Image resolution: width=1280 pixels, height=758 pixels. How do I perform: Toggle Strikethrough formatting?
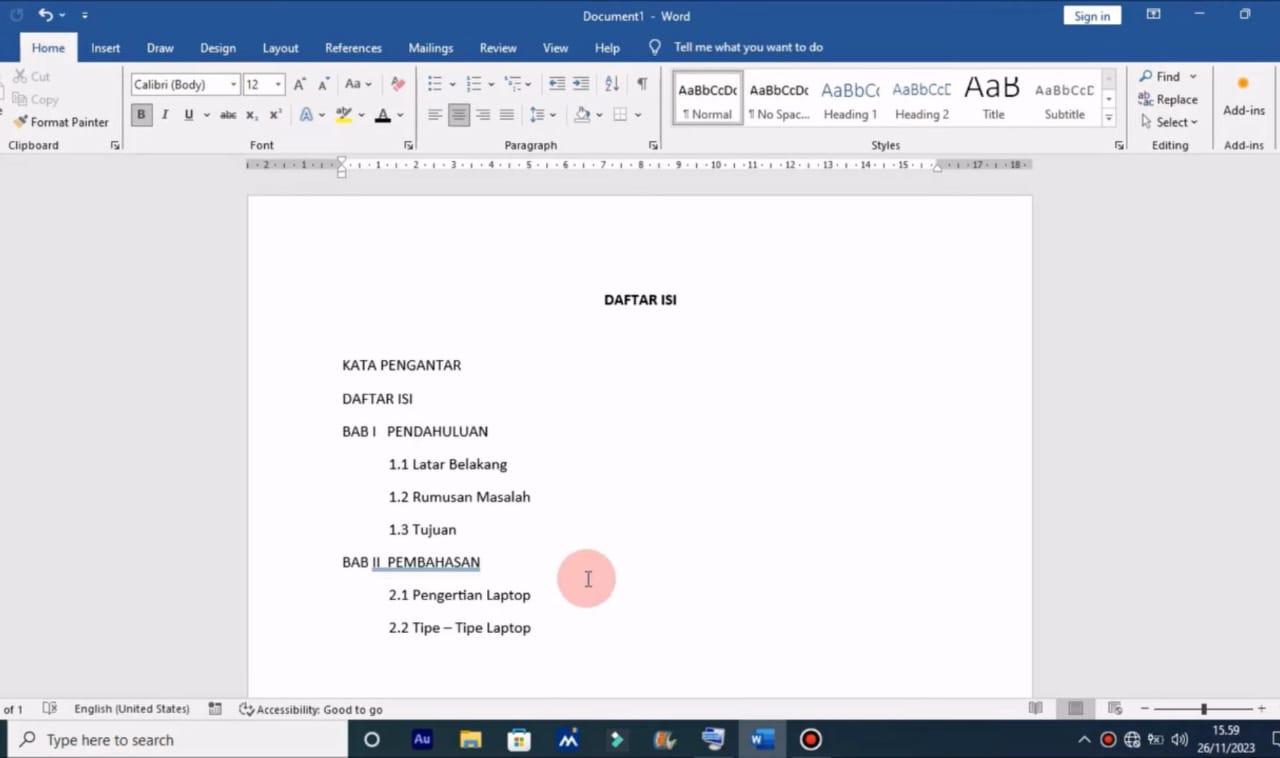(228, 115)
